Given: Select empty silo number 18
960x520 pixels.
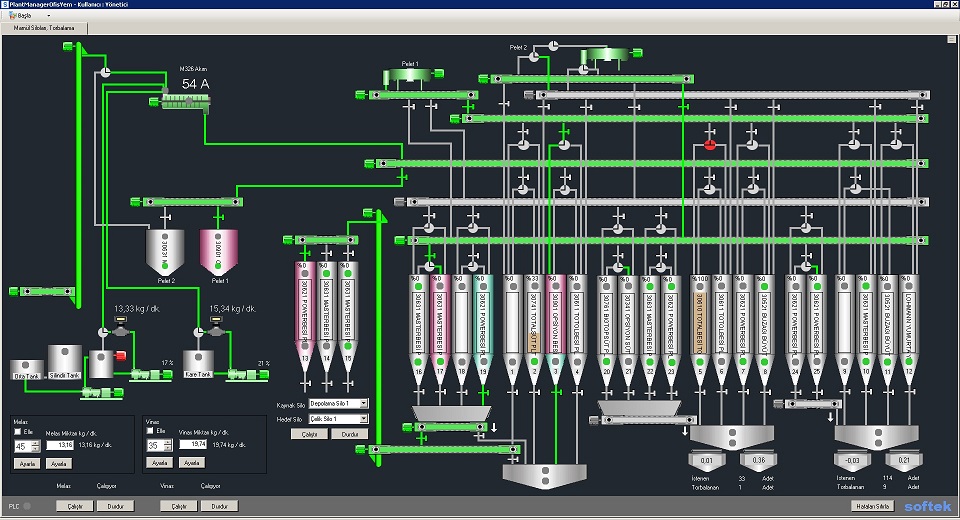Looking at the screenshot, I should click(x=462, y=328).
